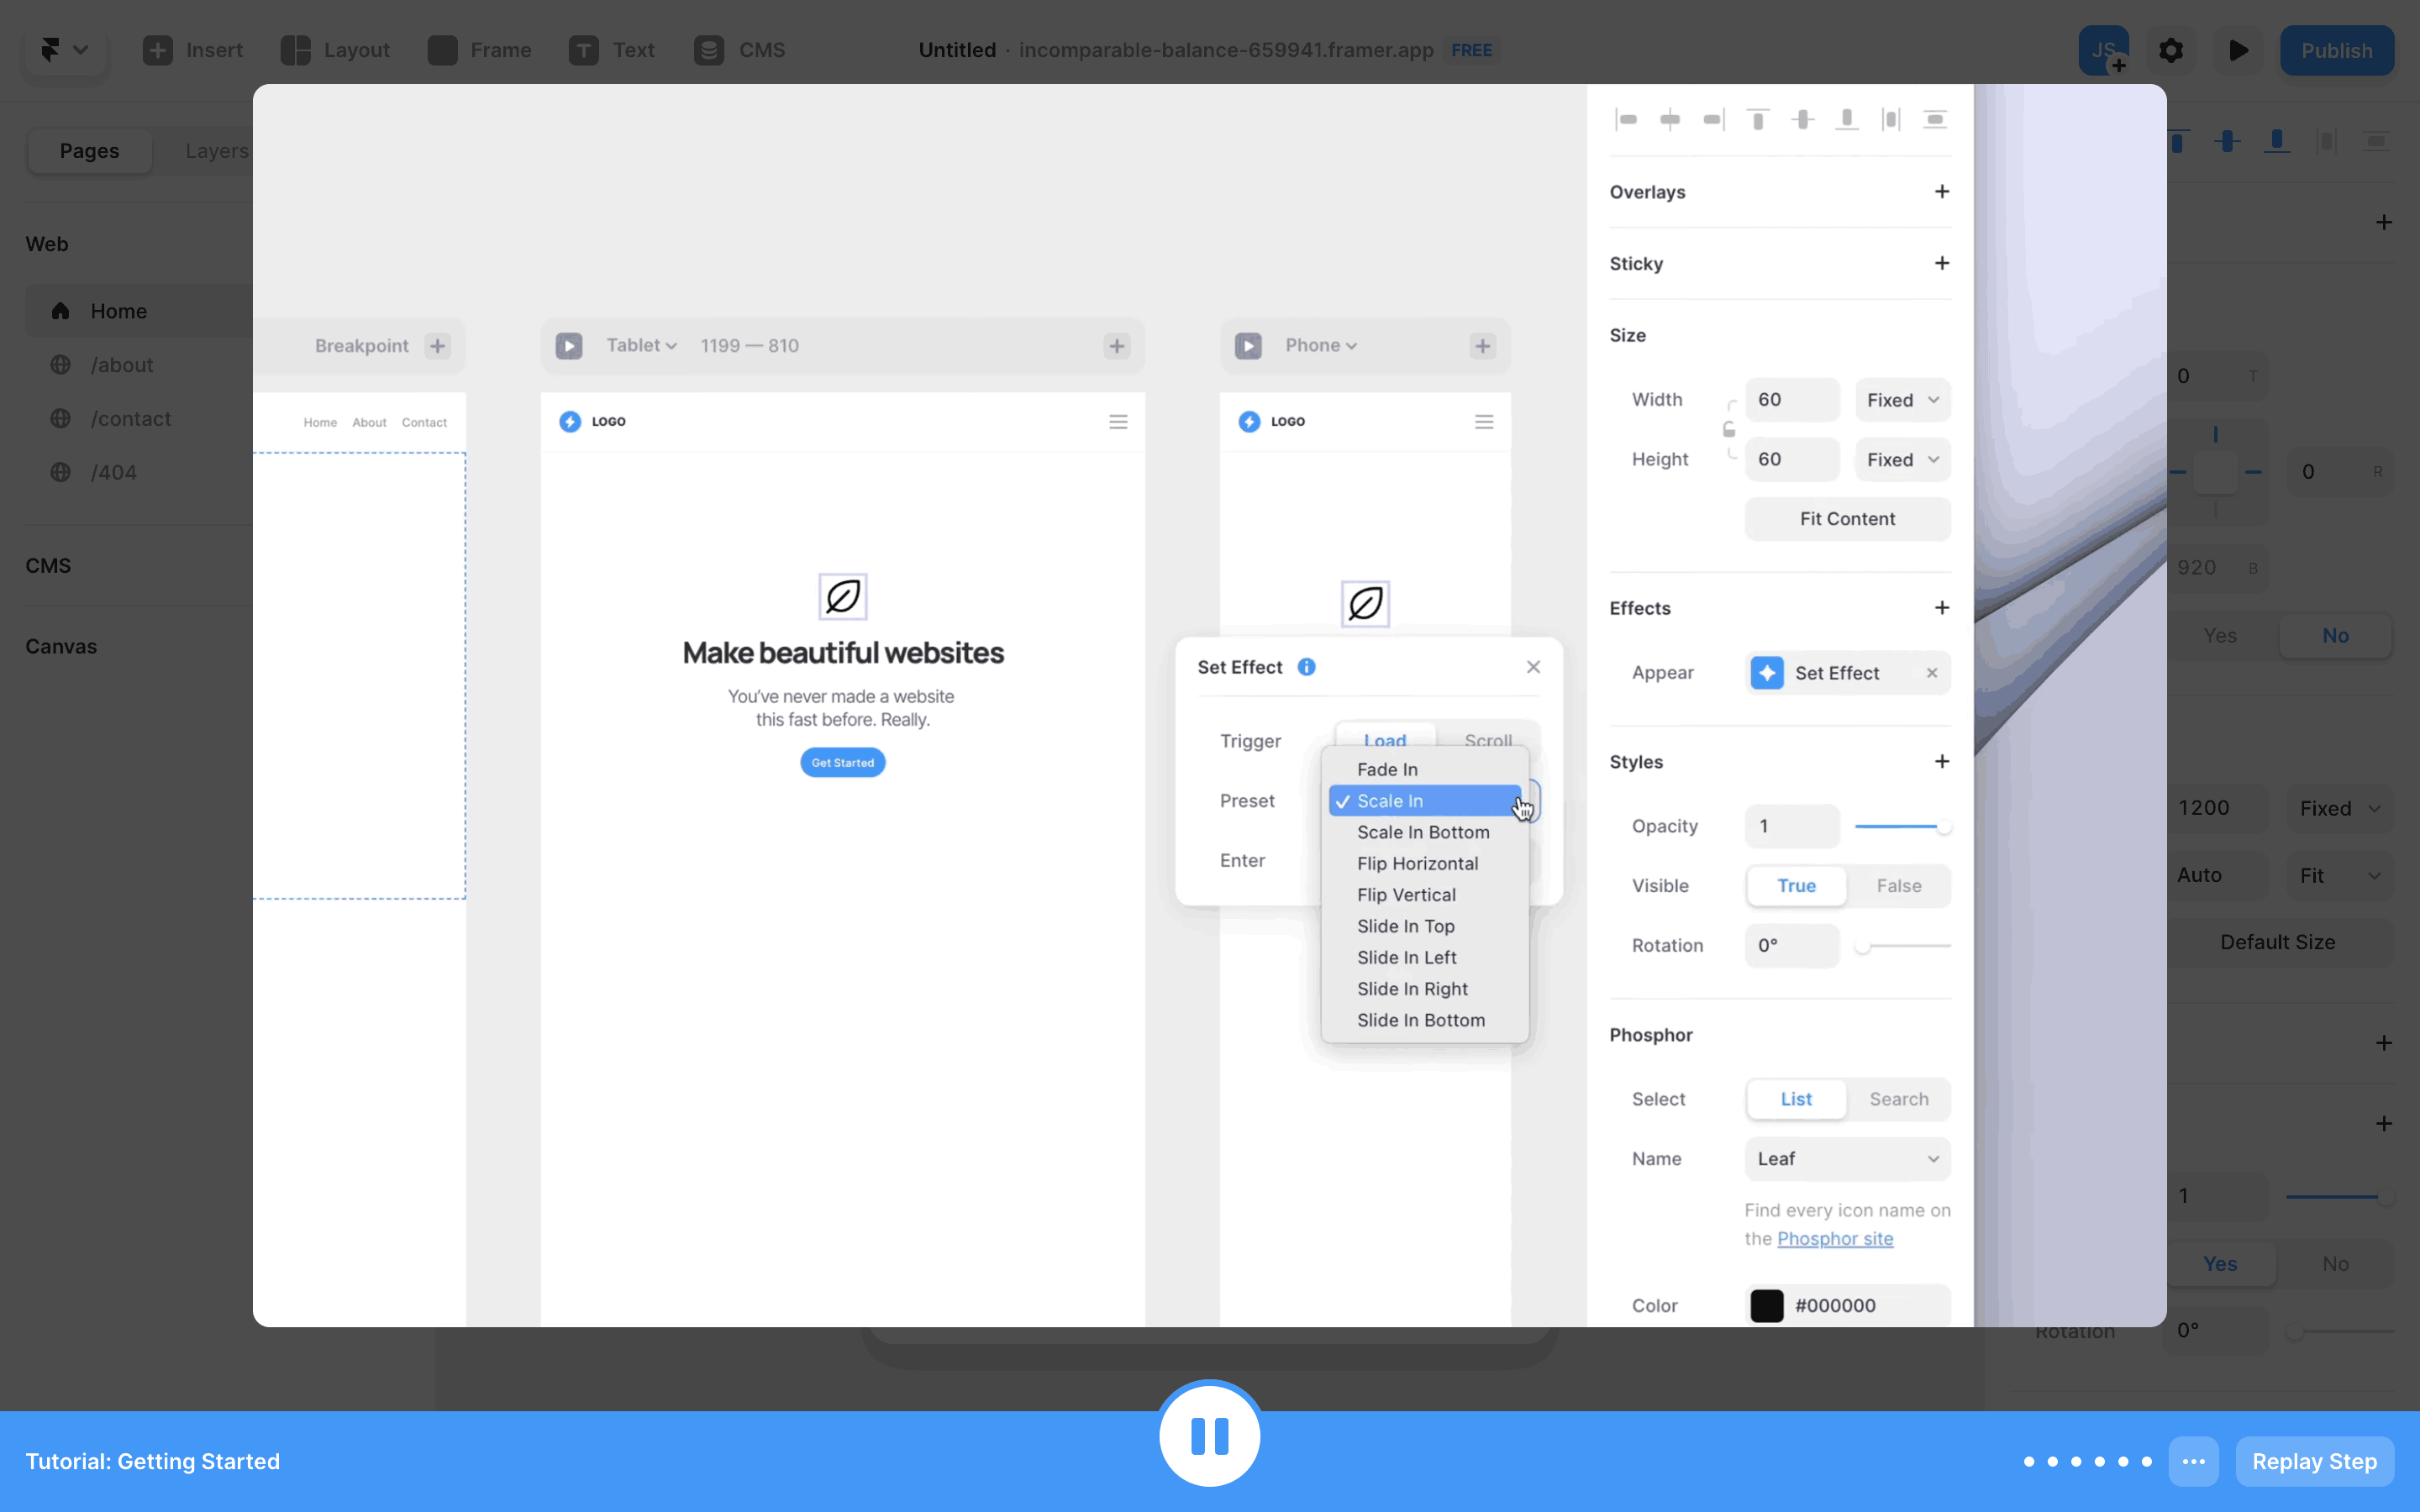Click the black Color swatch
2420x1512 pixels.
coord(1766,1306)
